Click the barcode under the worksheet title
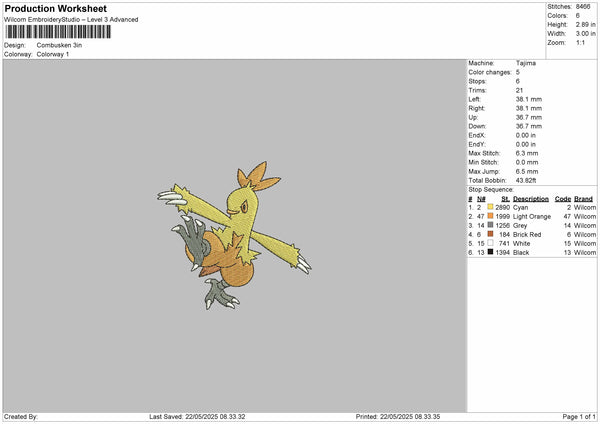This screenshot has width=600, height=424. coord(58,32)
